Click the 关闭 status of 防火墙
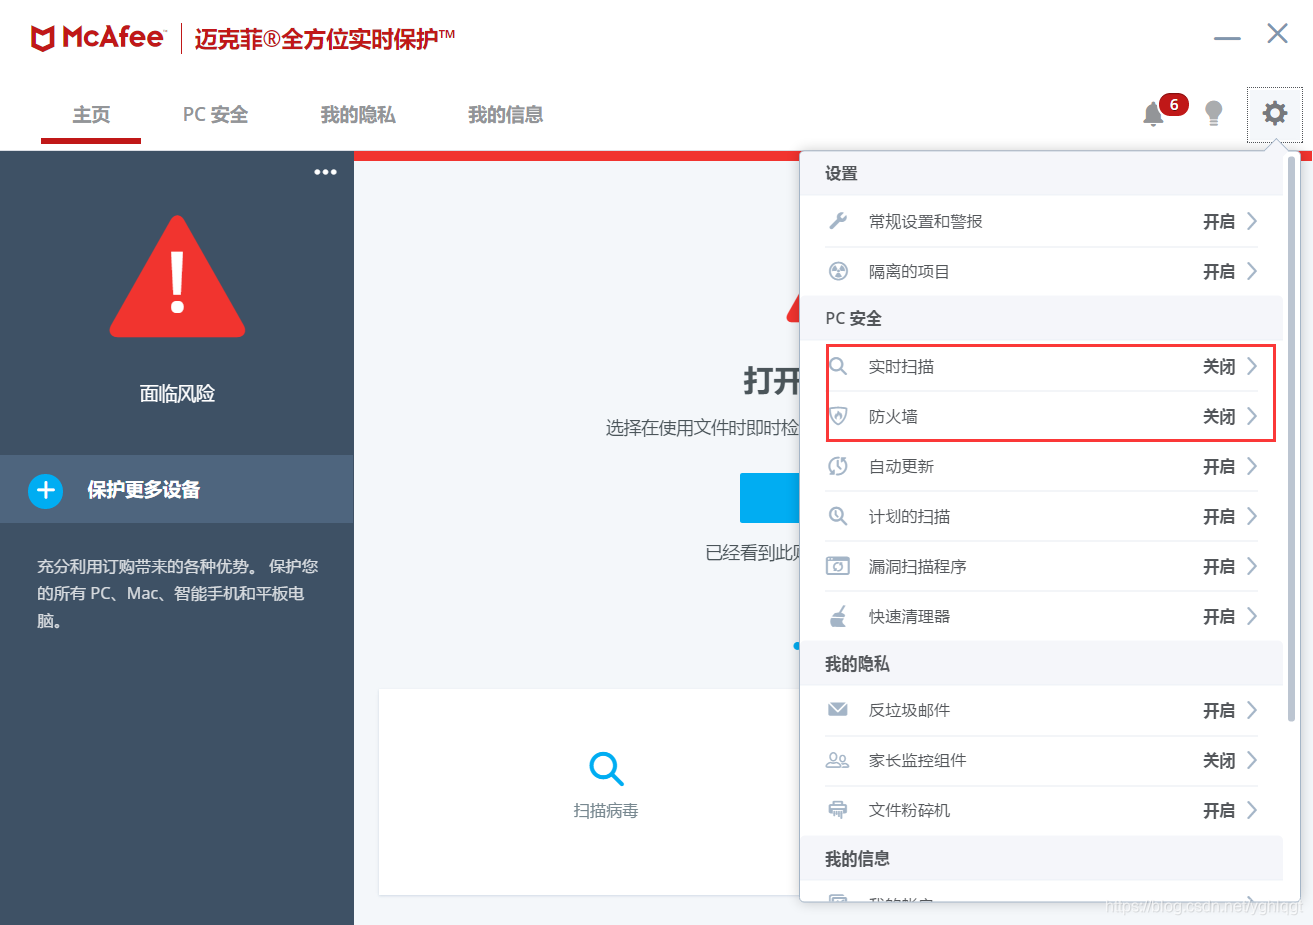1313x925 pixels. click(x=1219, y=416)
